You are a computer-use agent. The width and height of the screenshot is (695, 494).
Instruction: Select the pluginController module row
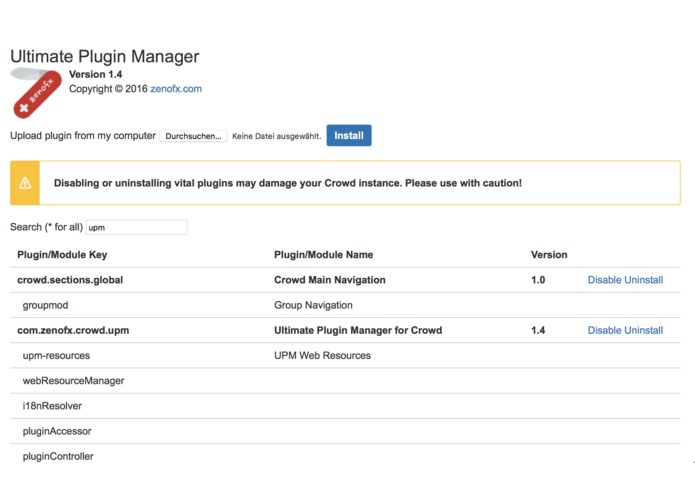click(345, 457)
